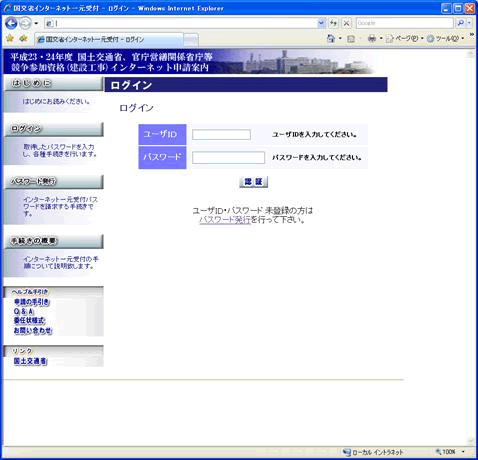Click the インターネット一元受付の手順について説明 text
This screenshot has height=460, width=478.
61,262
